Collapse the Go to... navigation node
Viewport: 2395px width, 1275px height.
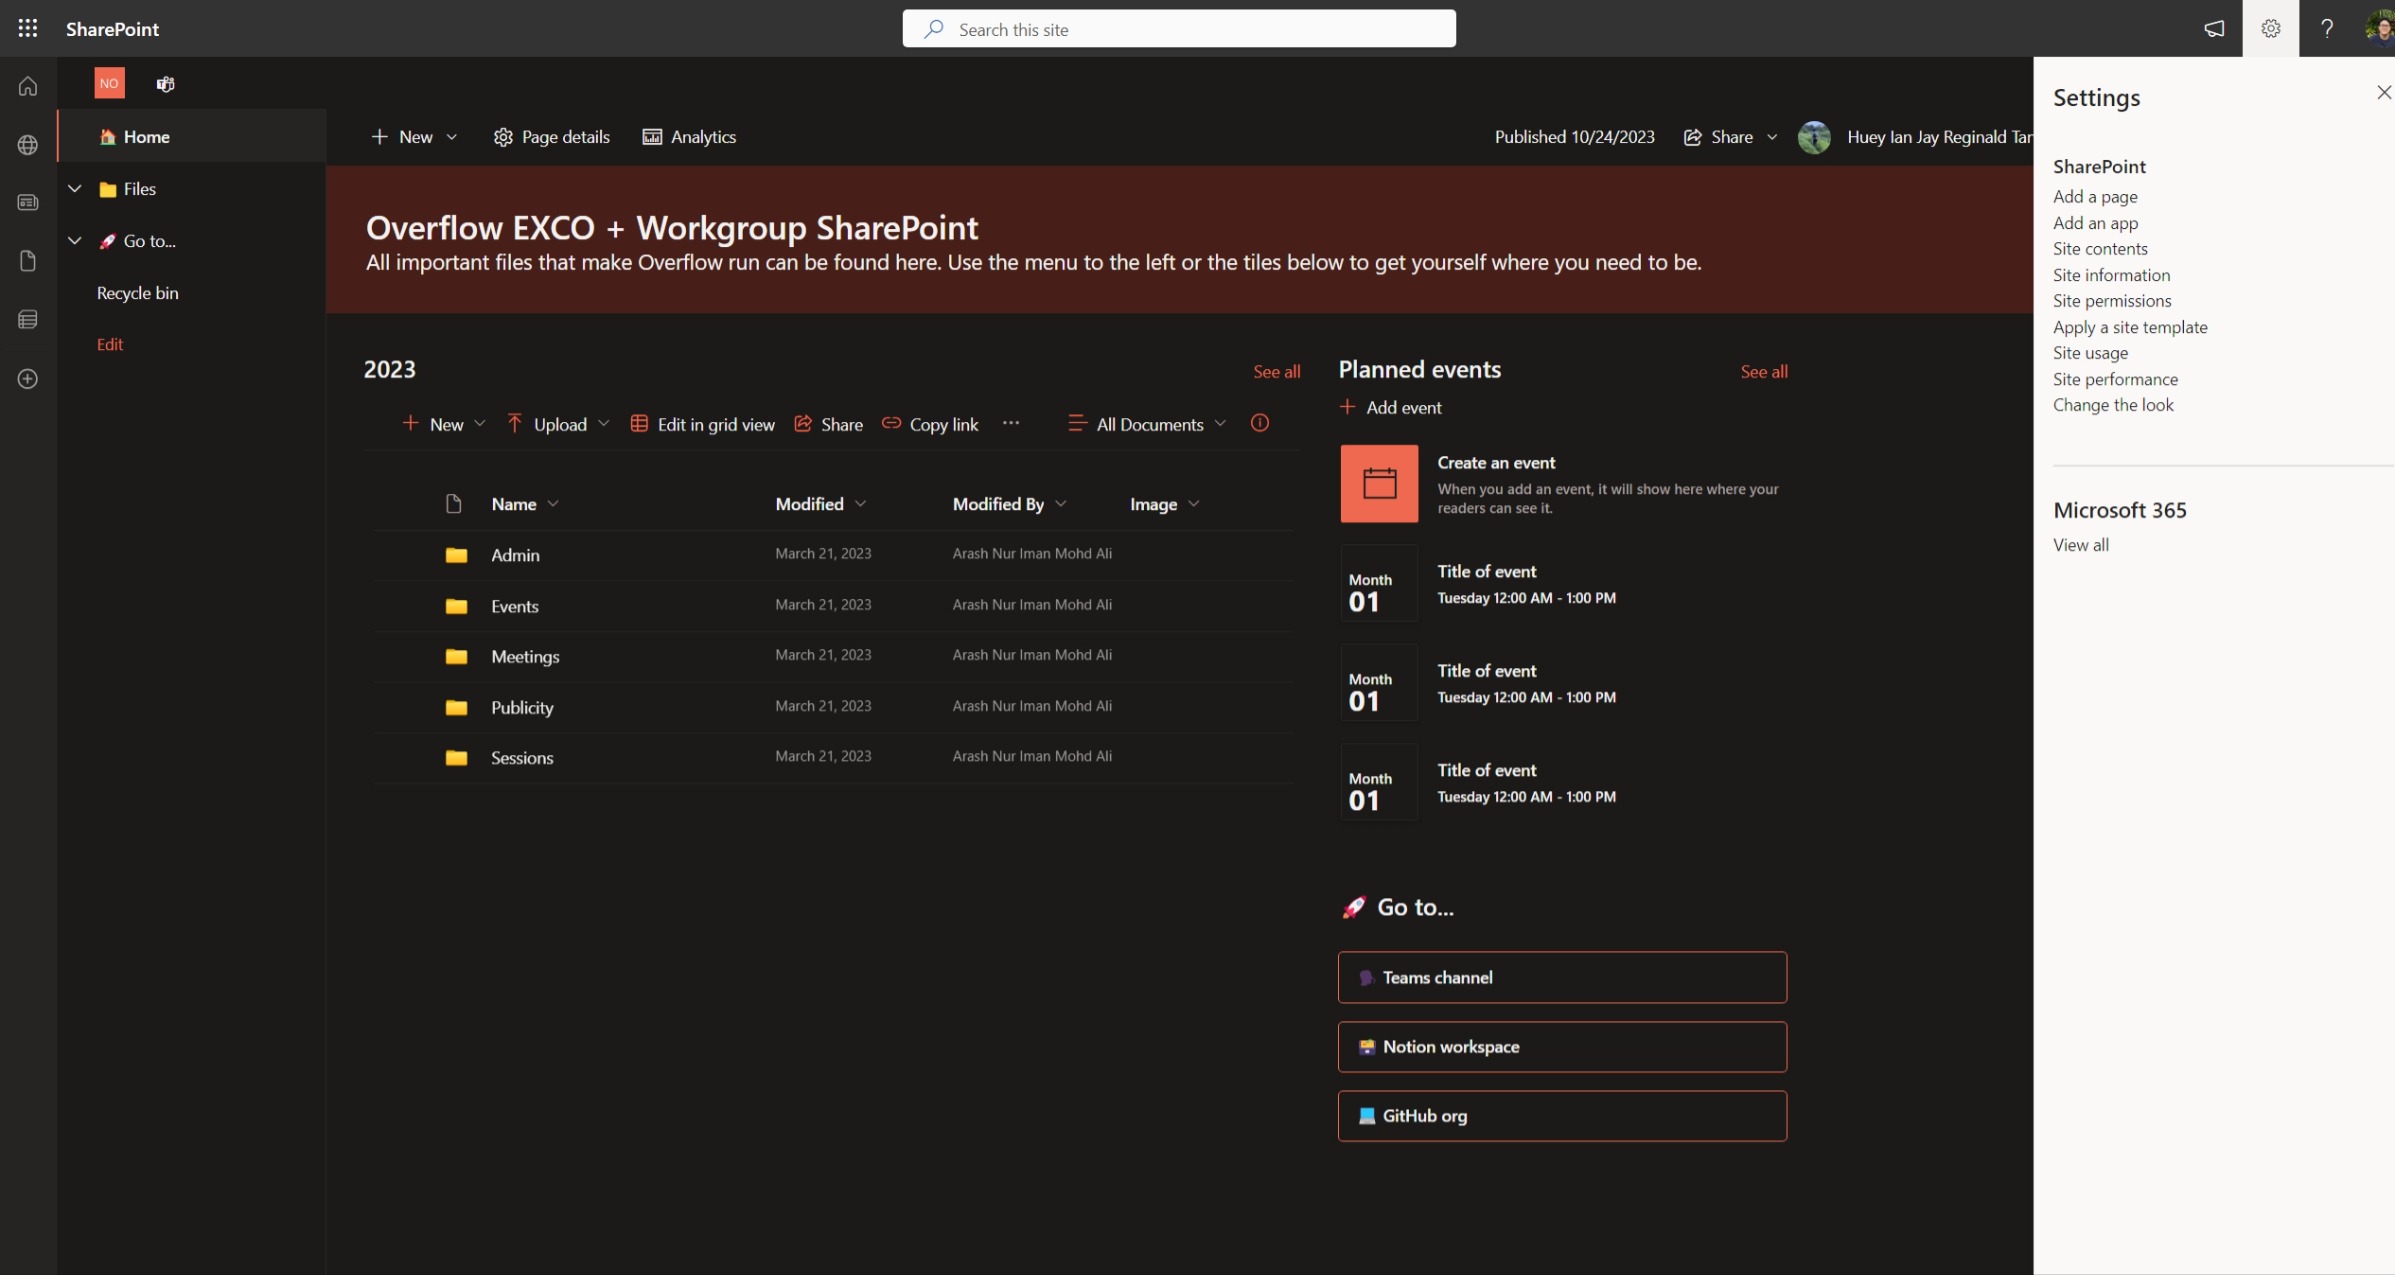pos(75,241)
